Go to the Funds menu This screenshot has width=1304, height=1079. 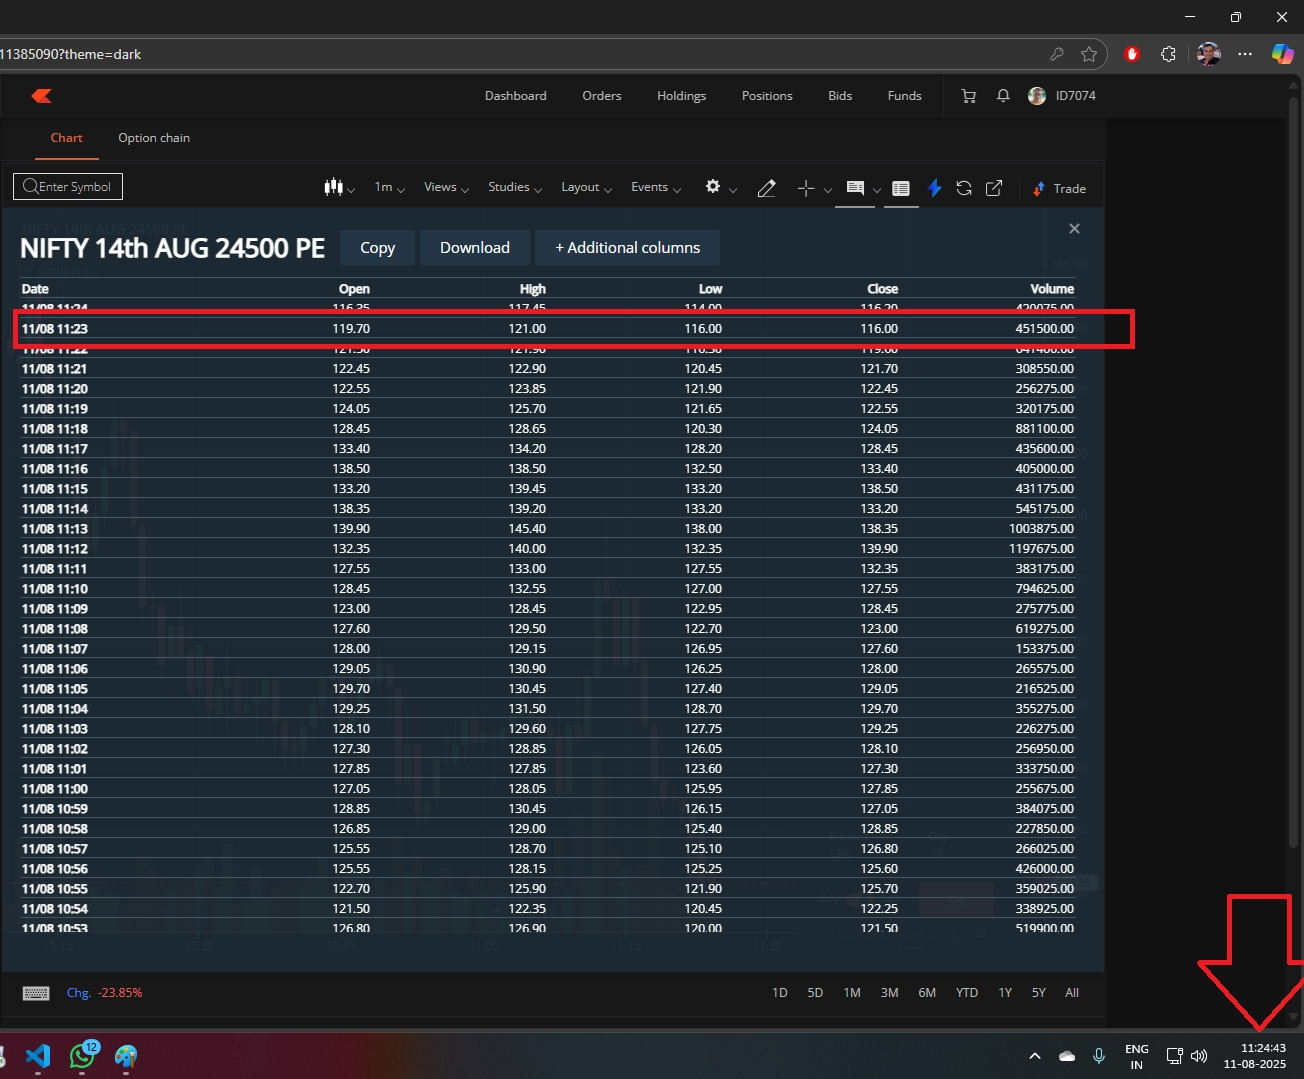pos(905,96)
